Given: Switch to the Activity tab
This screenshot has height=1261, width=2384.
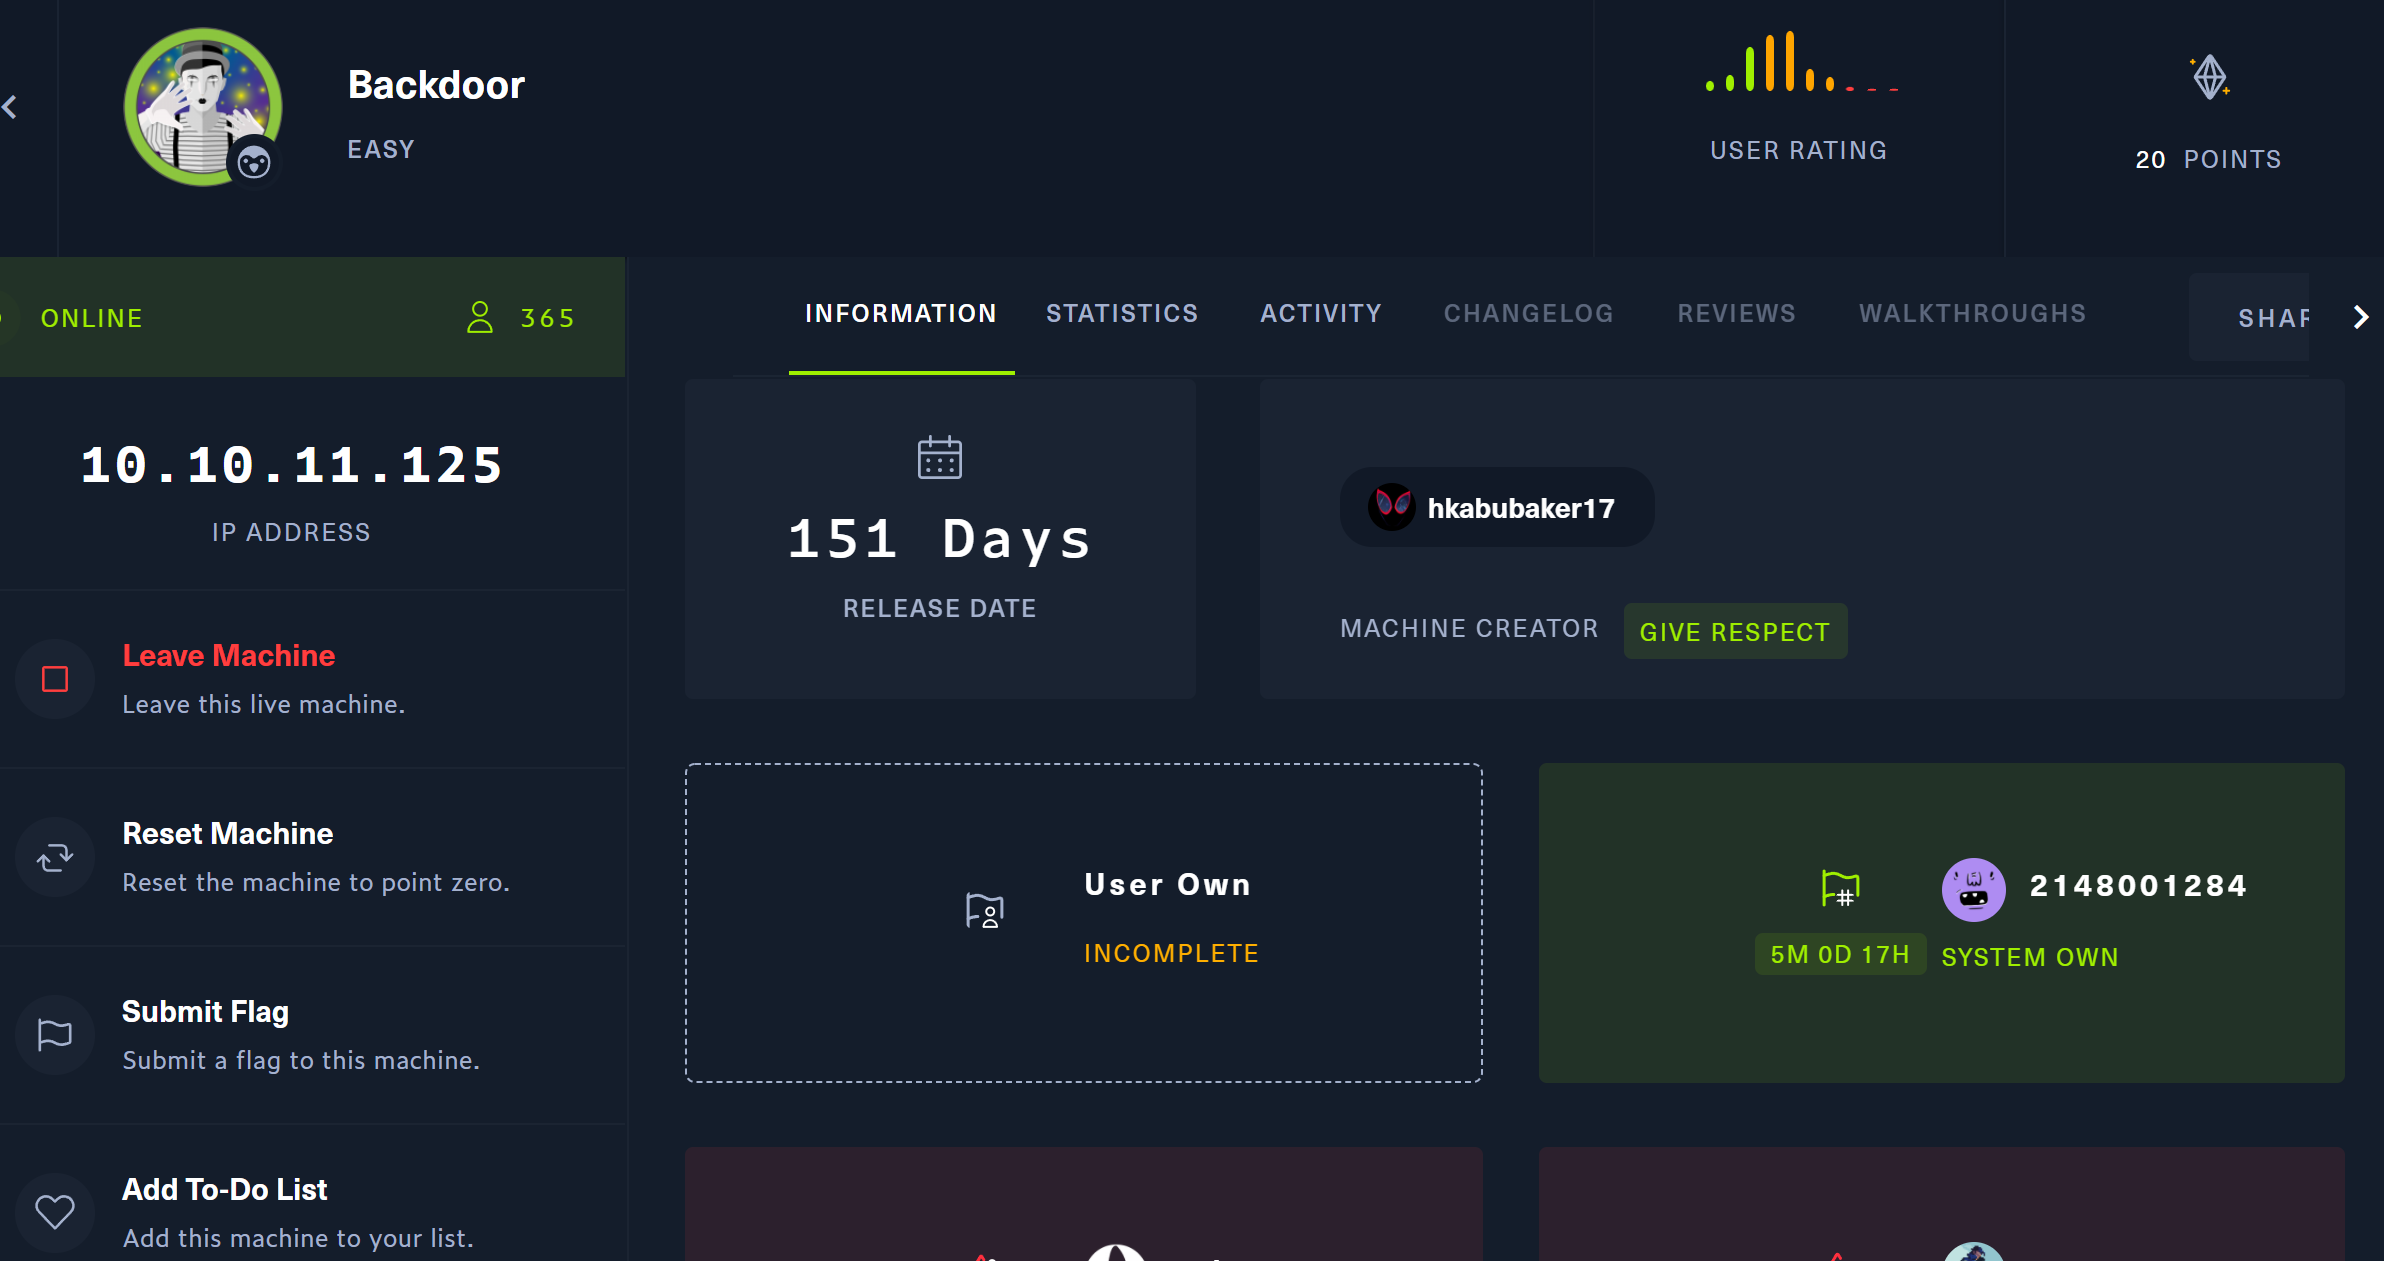Looking at the screenshot, I should pyautogui.click(x=1320, y=313).
